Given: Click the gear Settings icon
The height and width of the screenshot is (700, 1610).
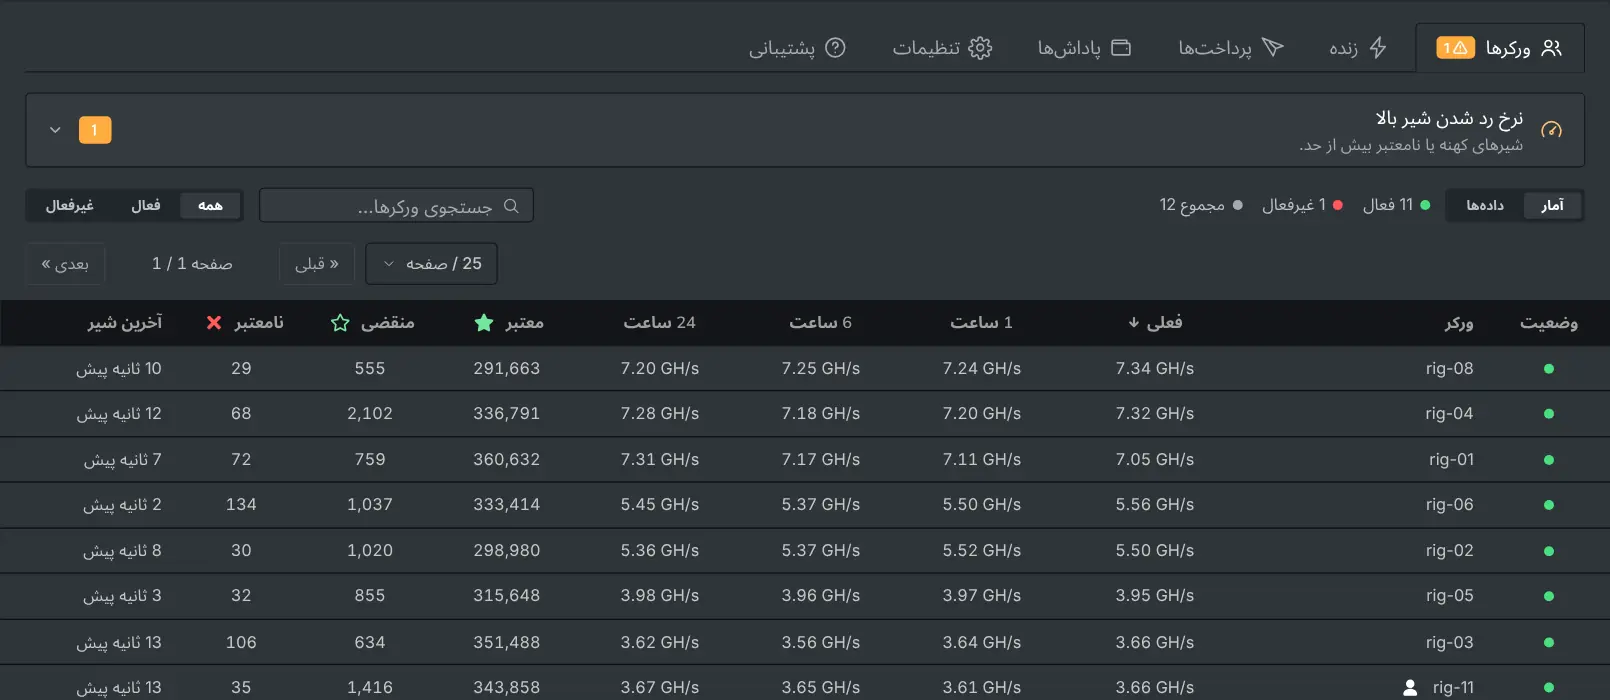Looking at the screenshot, I should (x=980, y=48).
